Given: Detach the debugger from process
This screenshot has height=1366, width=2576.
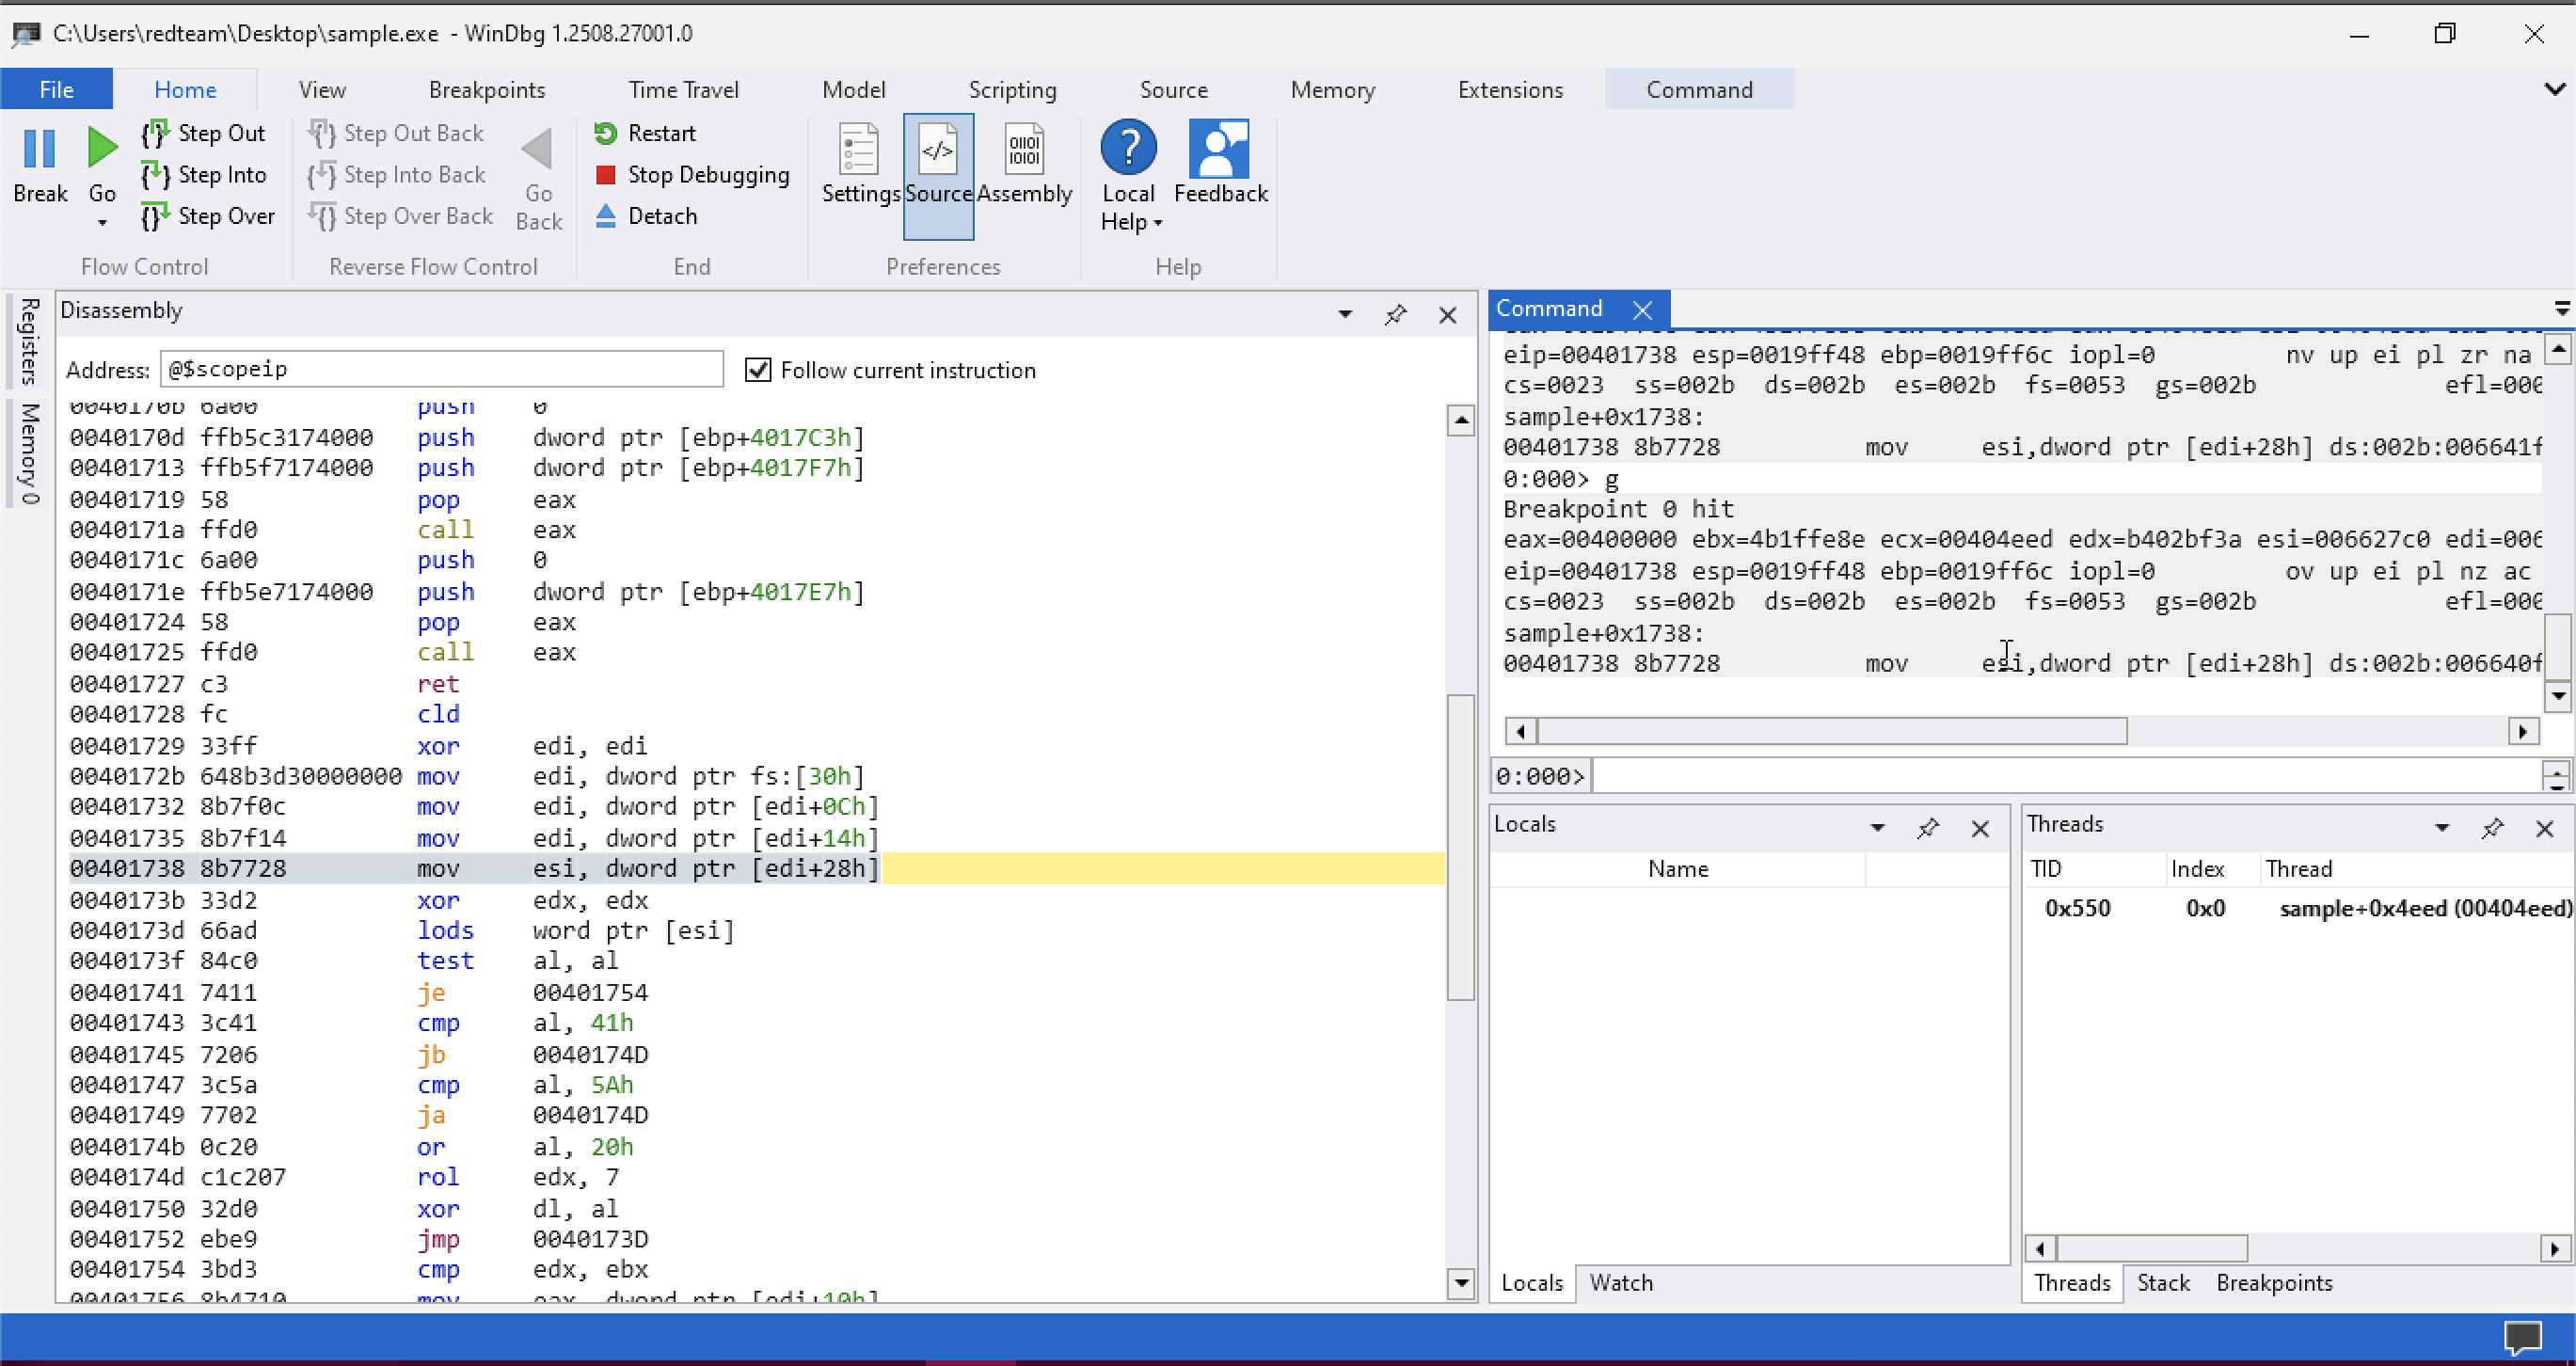Looking at the screenshot, I should click(646, 216).
